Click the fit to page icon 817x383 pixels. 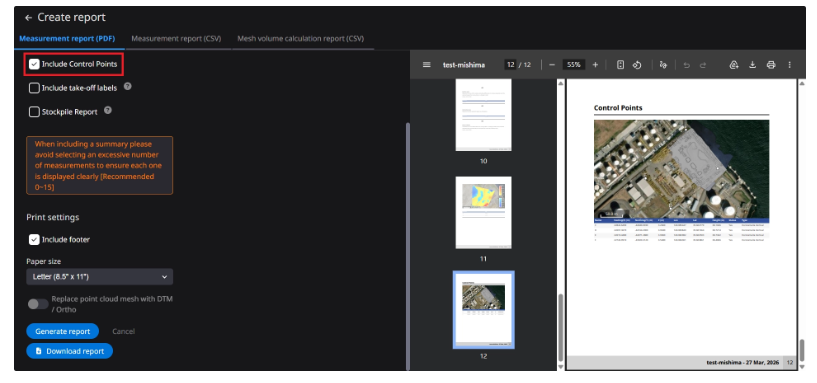click(x=620, y=65)
